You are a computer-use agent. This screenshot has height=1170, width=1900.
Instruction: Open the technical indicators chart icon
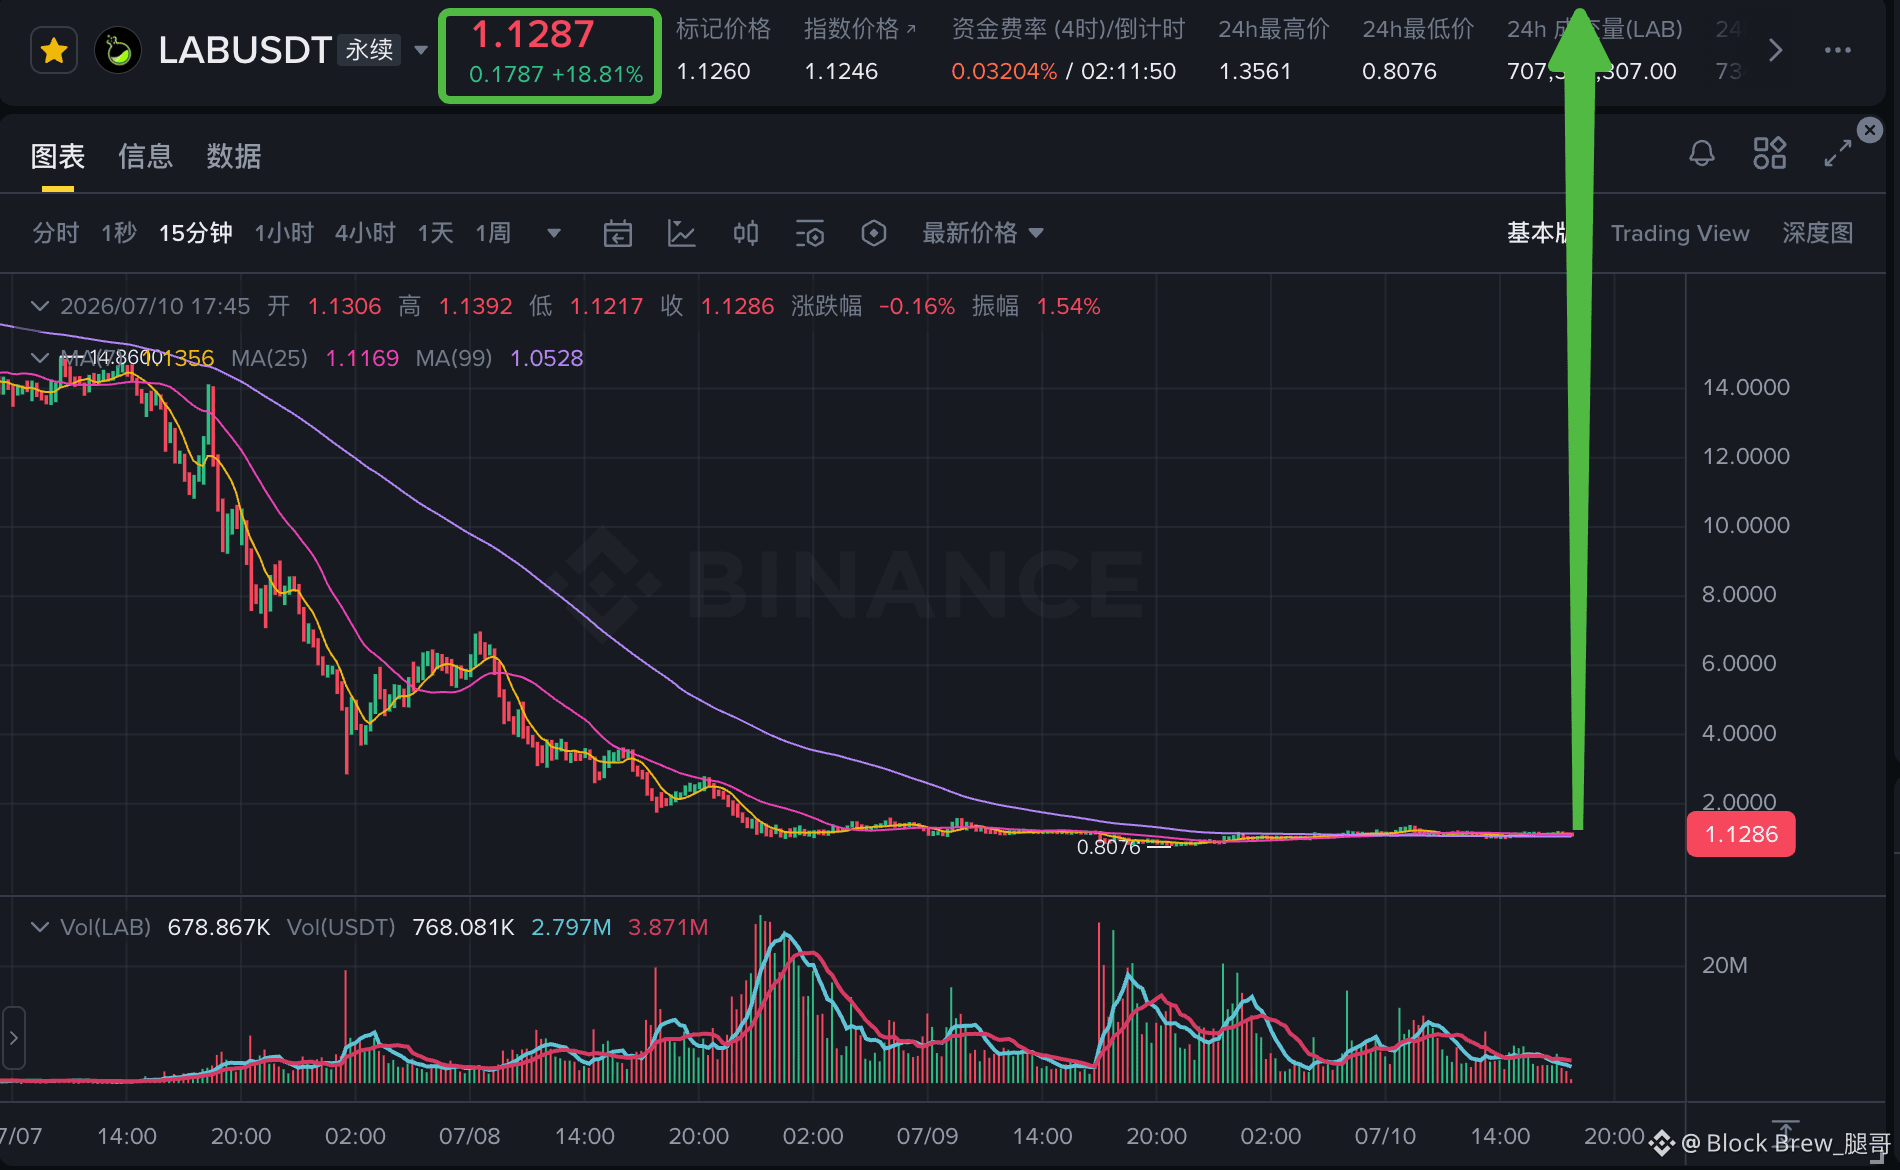tap(682, 233)
